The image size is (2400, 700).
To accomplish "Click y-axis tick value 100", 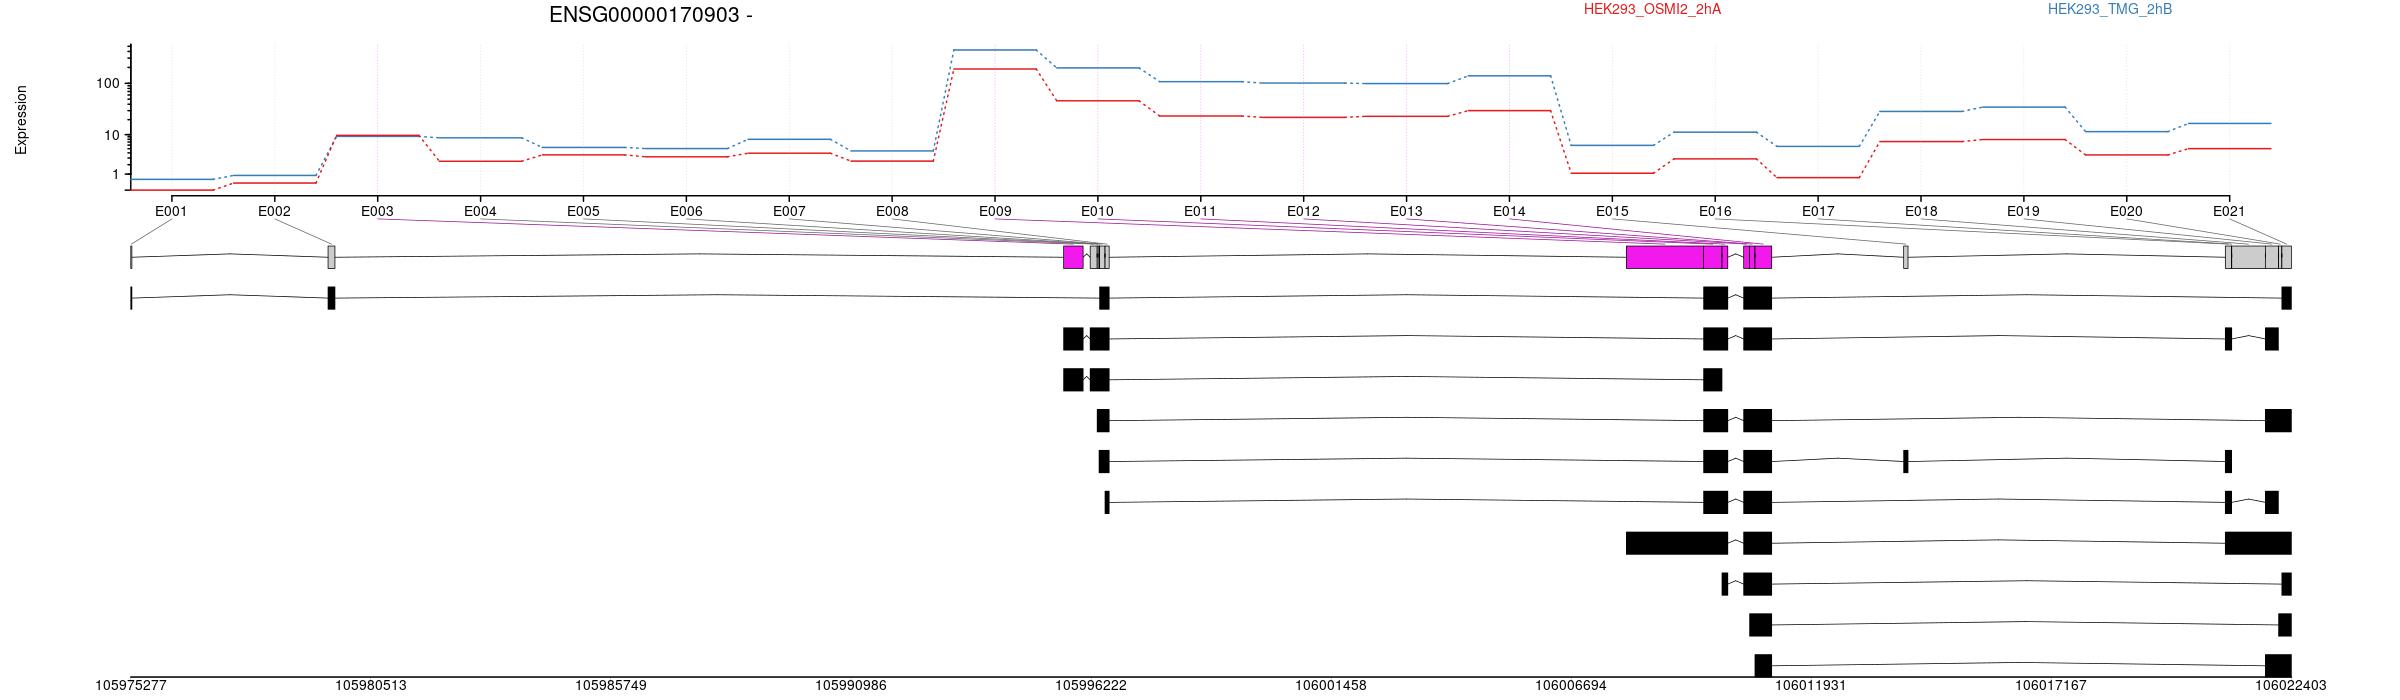I will 108,83.
